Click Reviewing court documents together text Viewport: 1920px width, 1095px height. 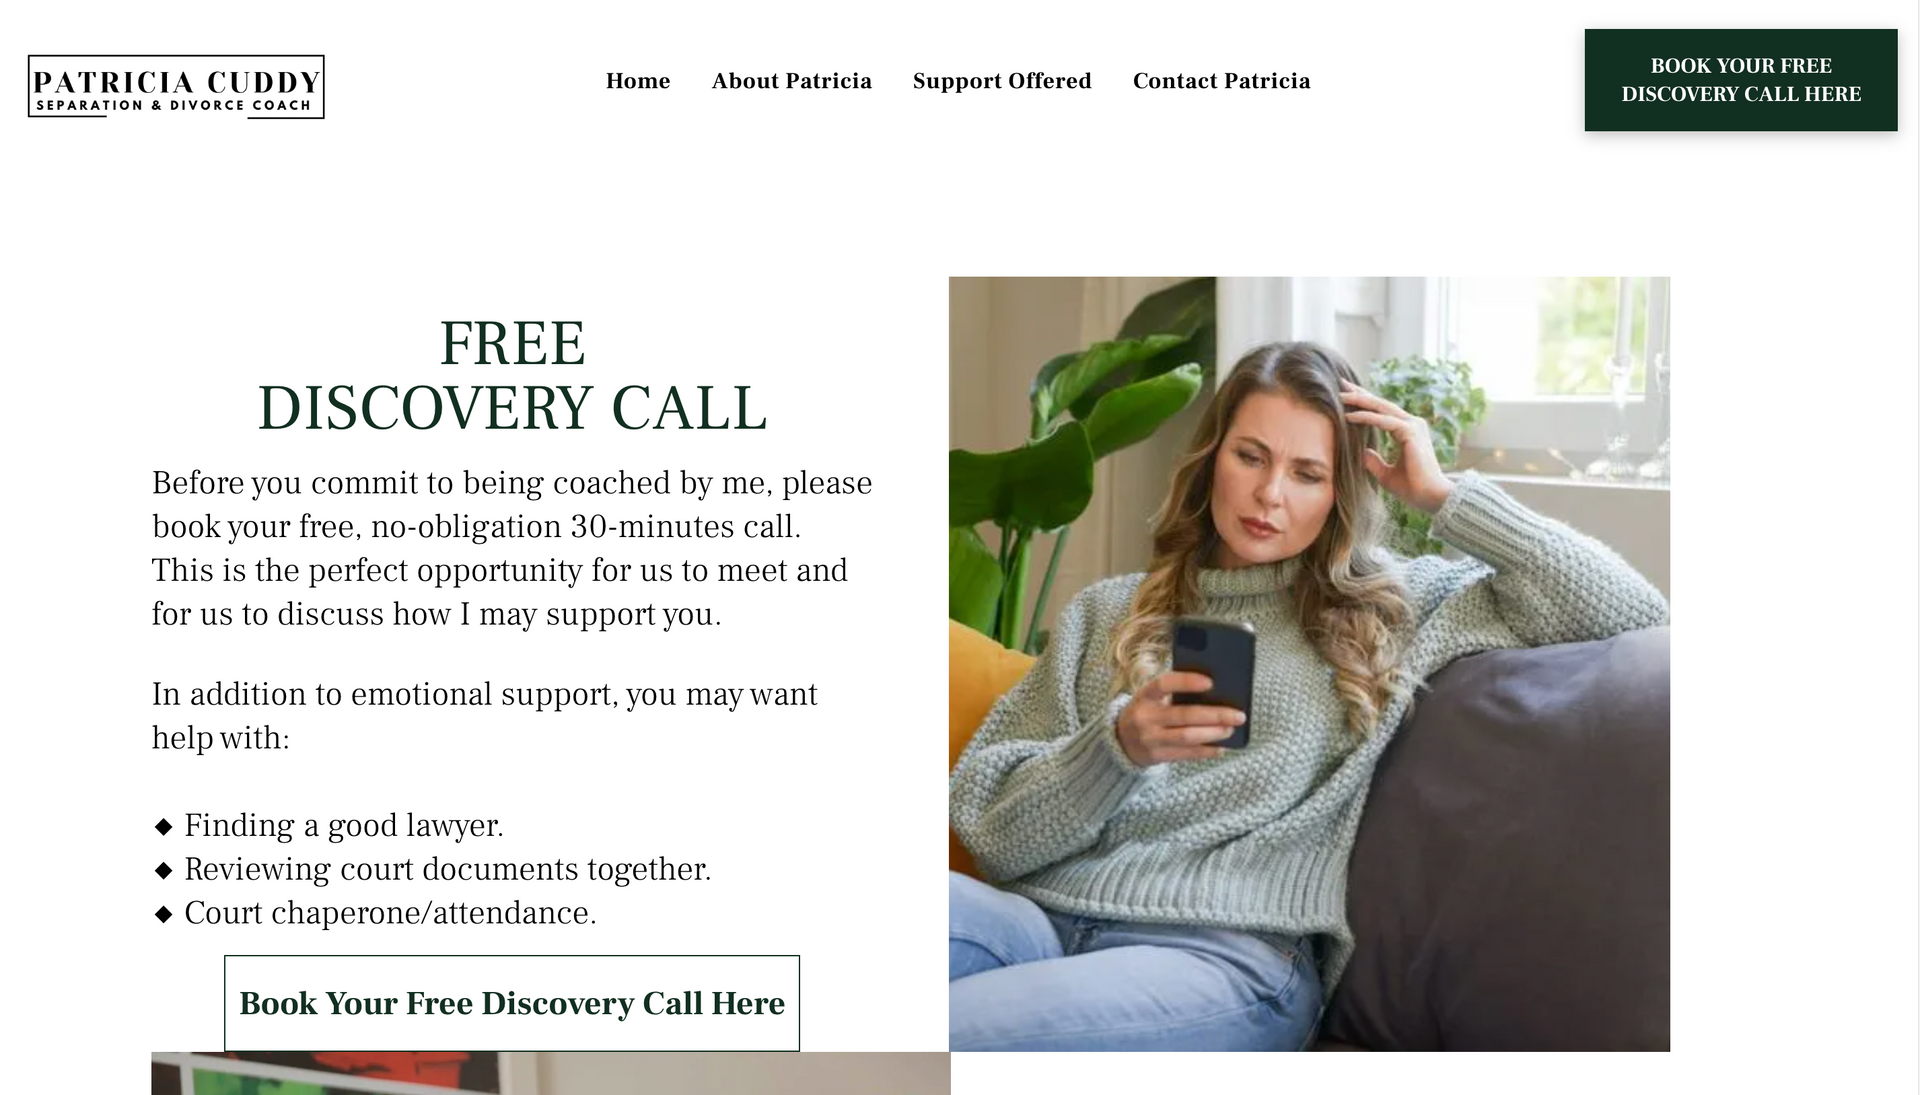(448, 869)
